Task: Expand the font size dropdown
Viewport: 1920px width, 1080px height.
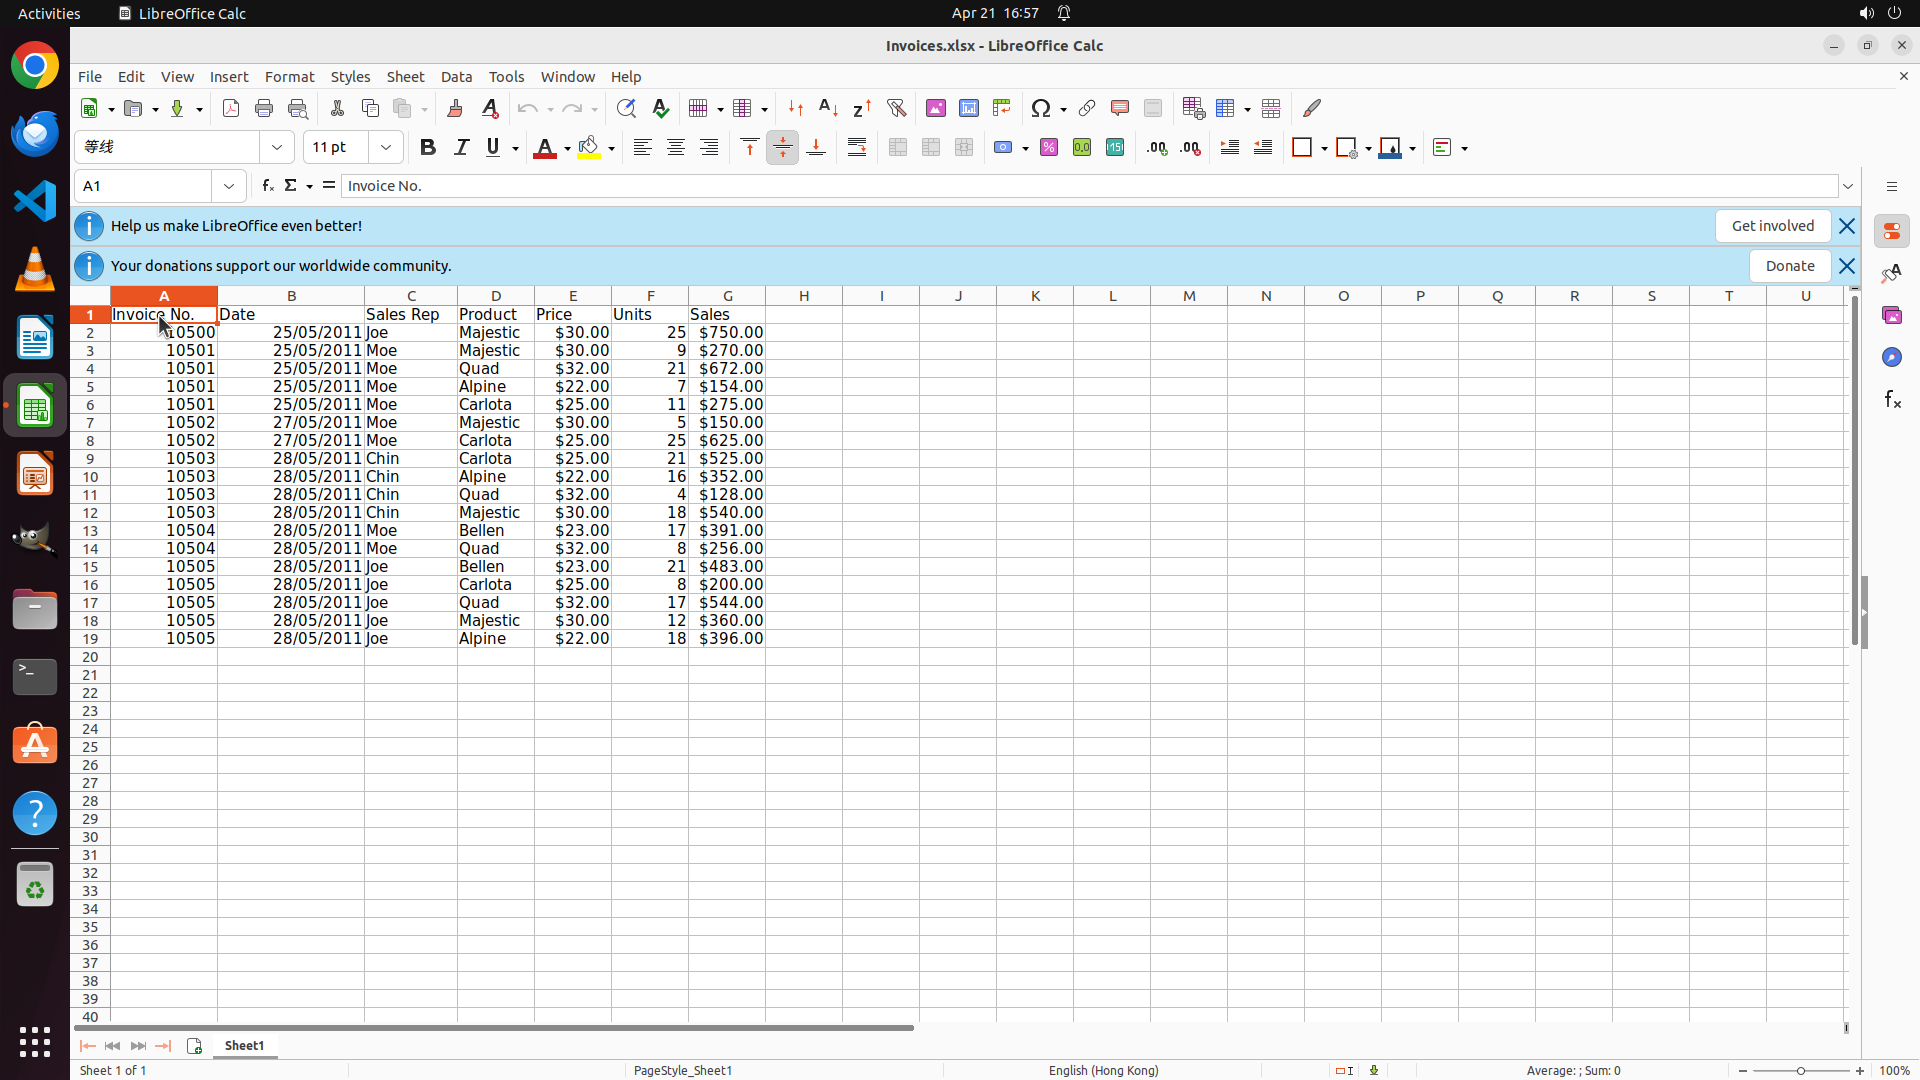Action: point(386,148)
